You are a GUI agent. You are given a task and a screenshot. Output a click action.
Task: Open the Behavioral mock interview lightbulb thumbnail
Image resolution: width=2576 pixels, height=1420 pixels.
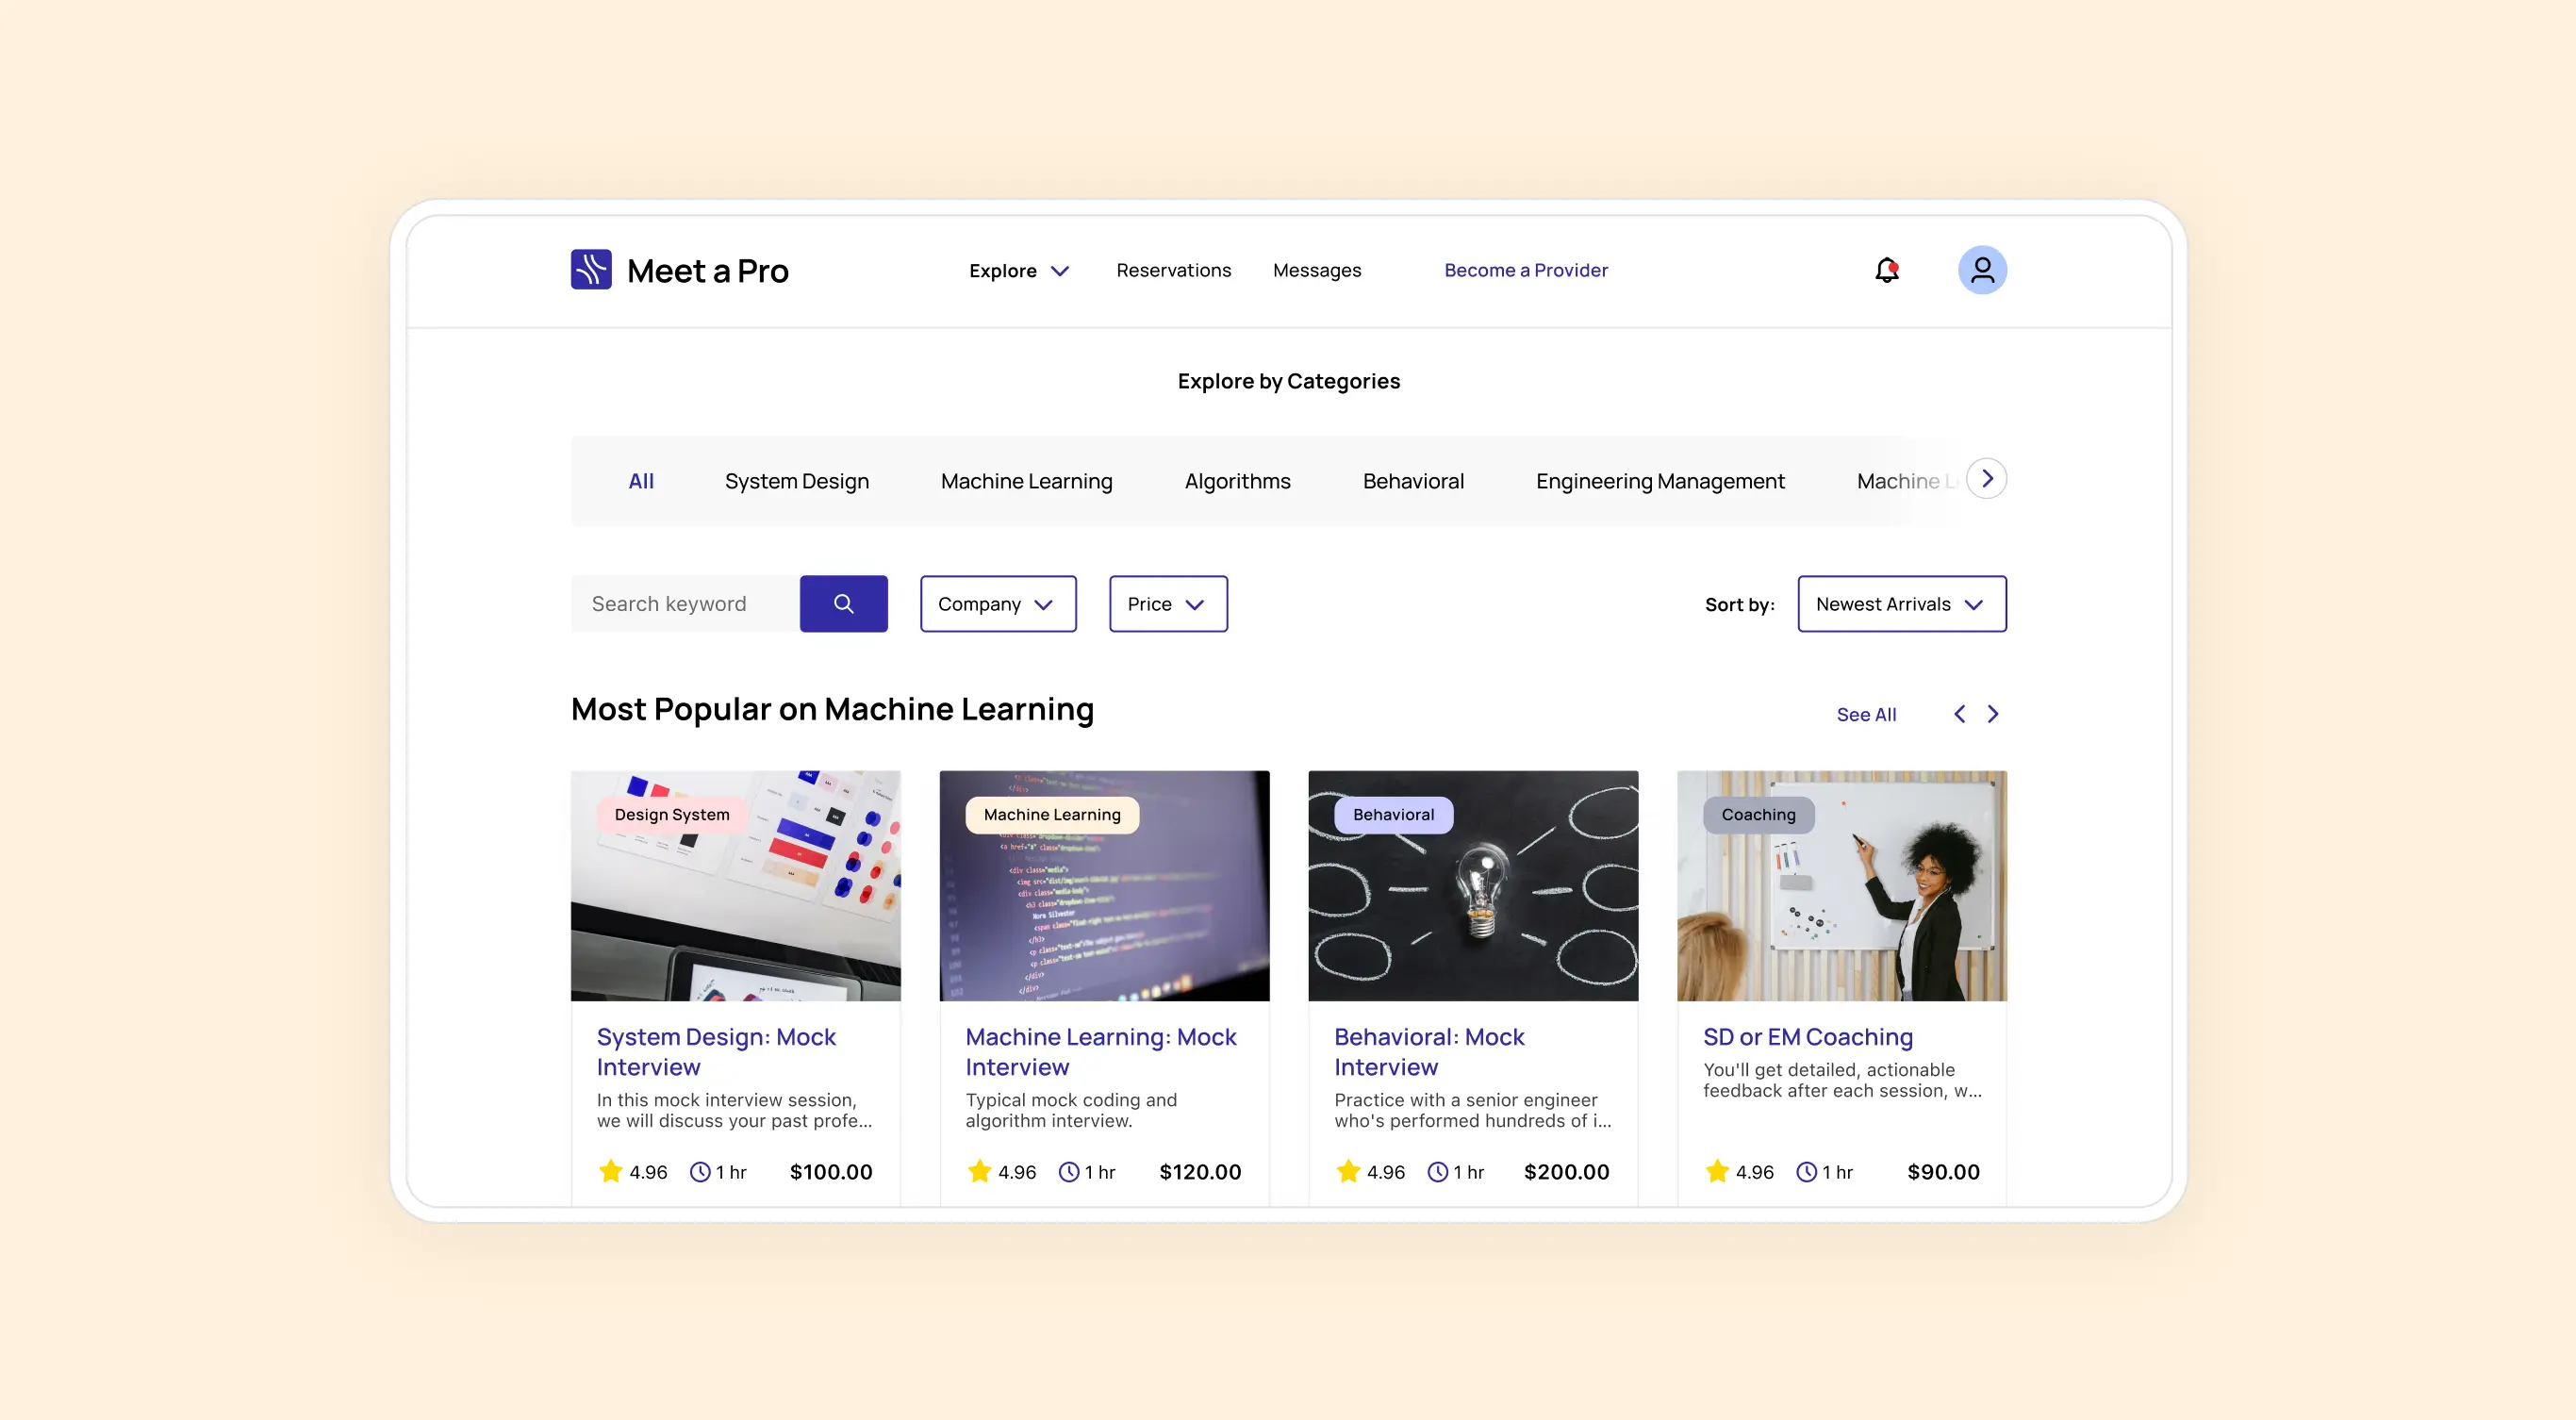click(1472, 885)
